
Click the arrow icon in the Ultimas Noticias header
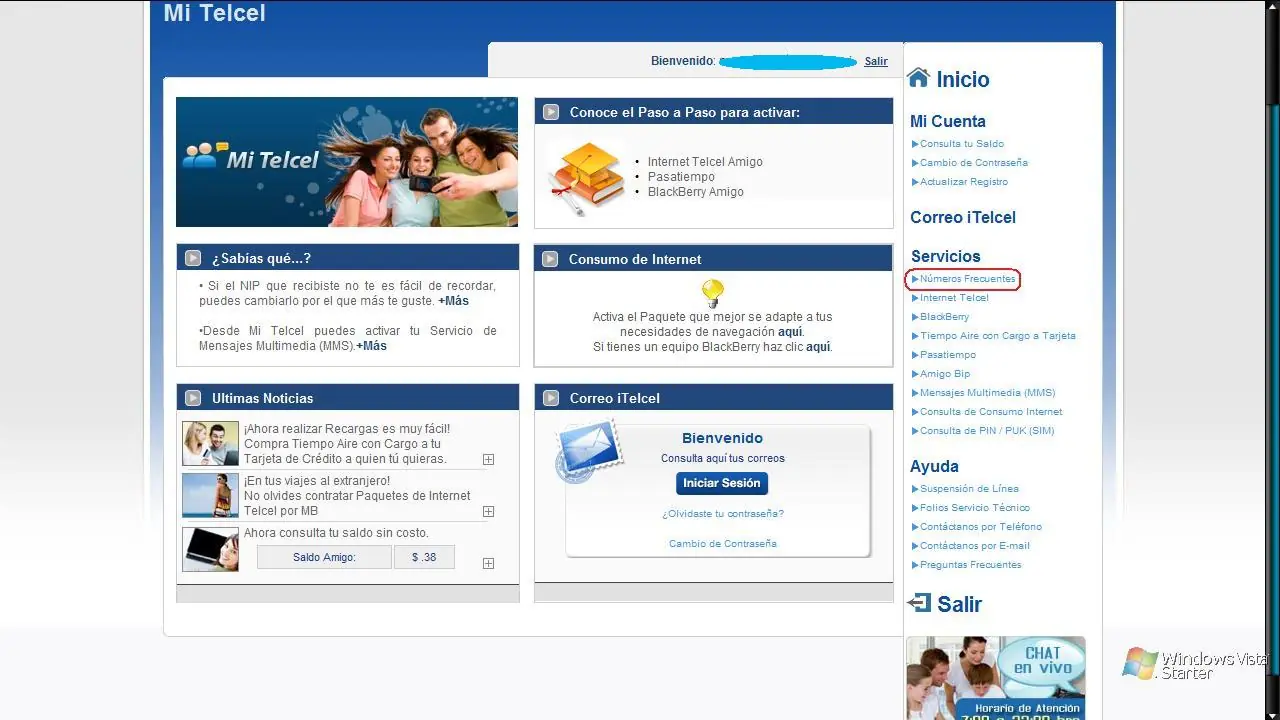(193, 398)
